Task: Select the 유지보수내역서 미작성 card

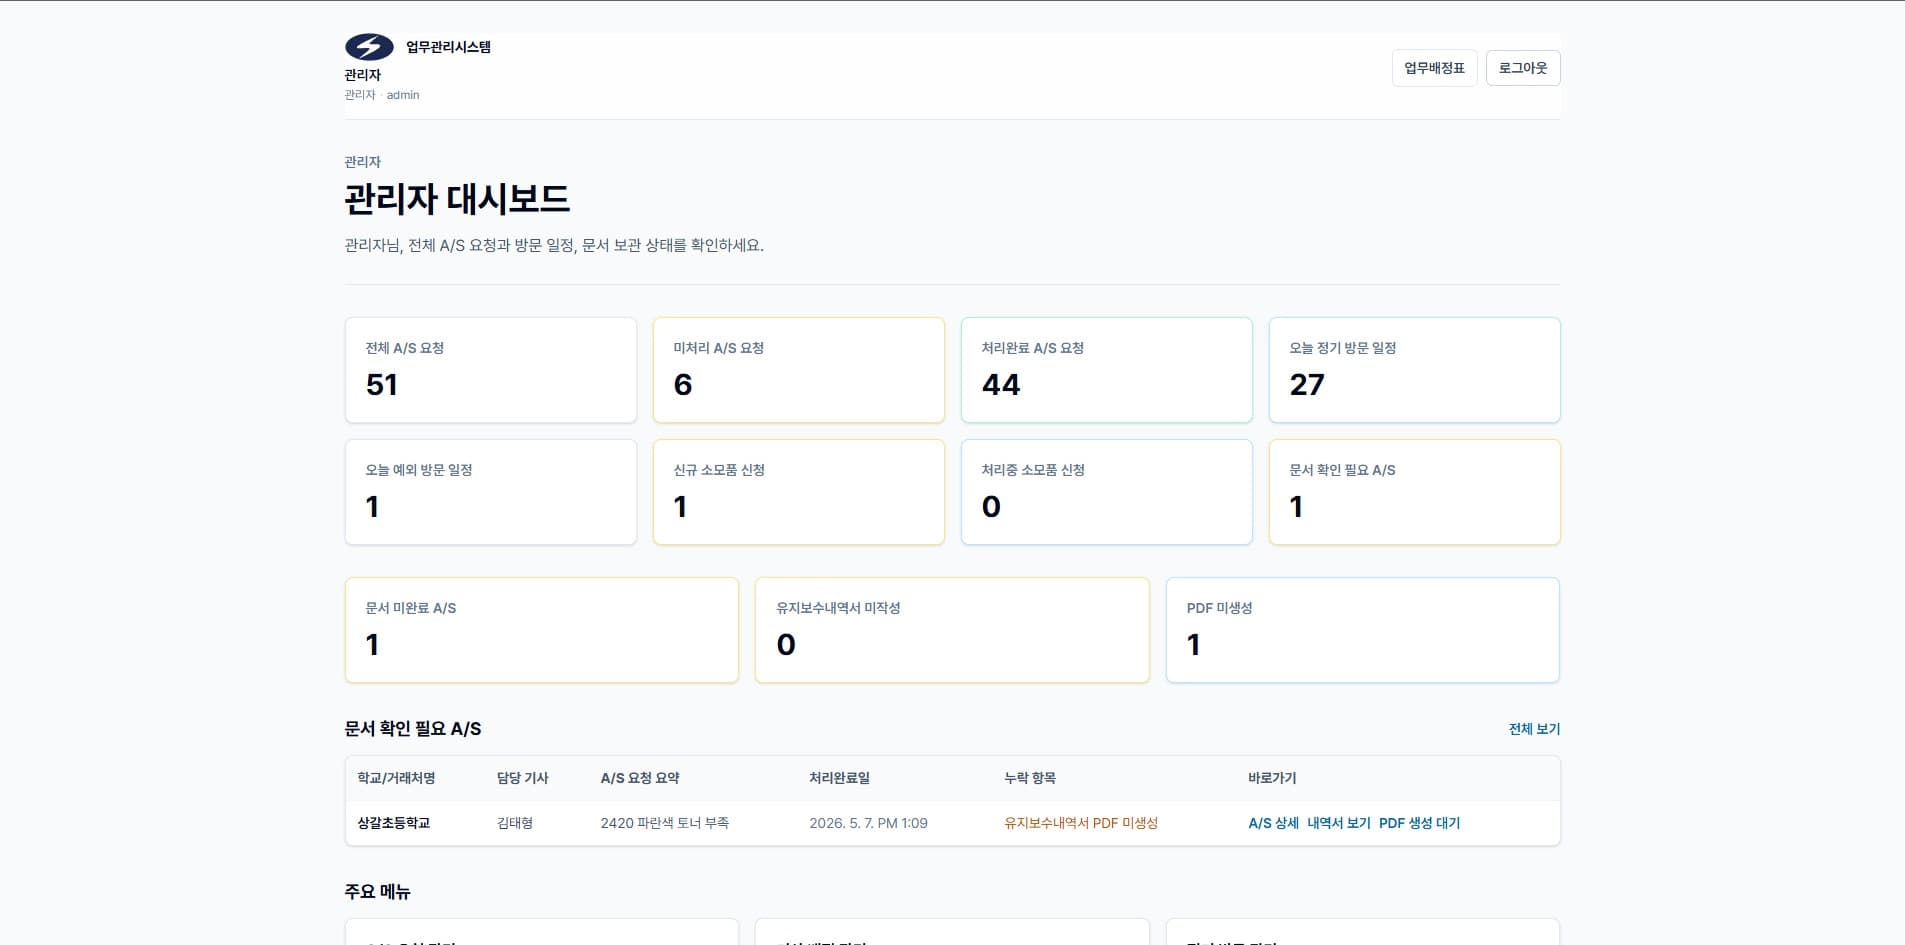Action: pyautogui.click(x=952, y=630)
